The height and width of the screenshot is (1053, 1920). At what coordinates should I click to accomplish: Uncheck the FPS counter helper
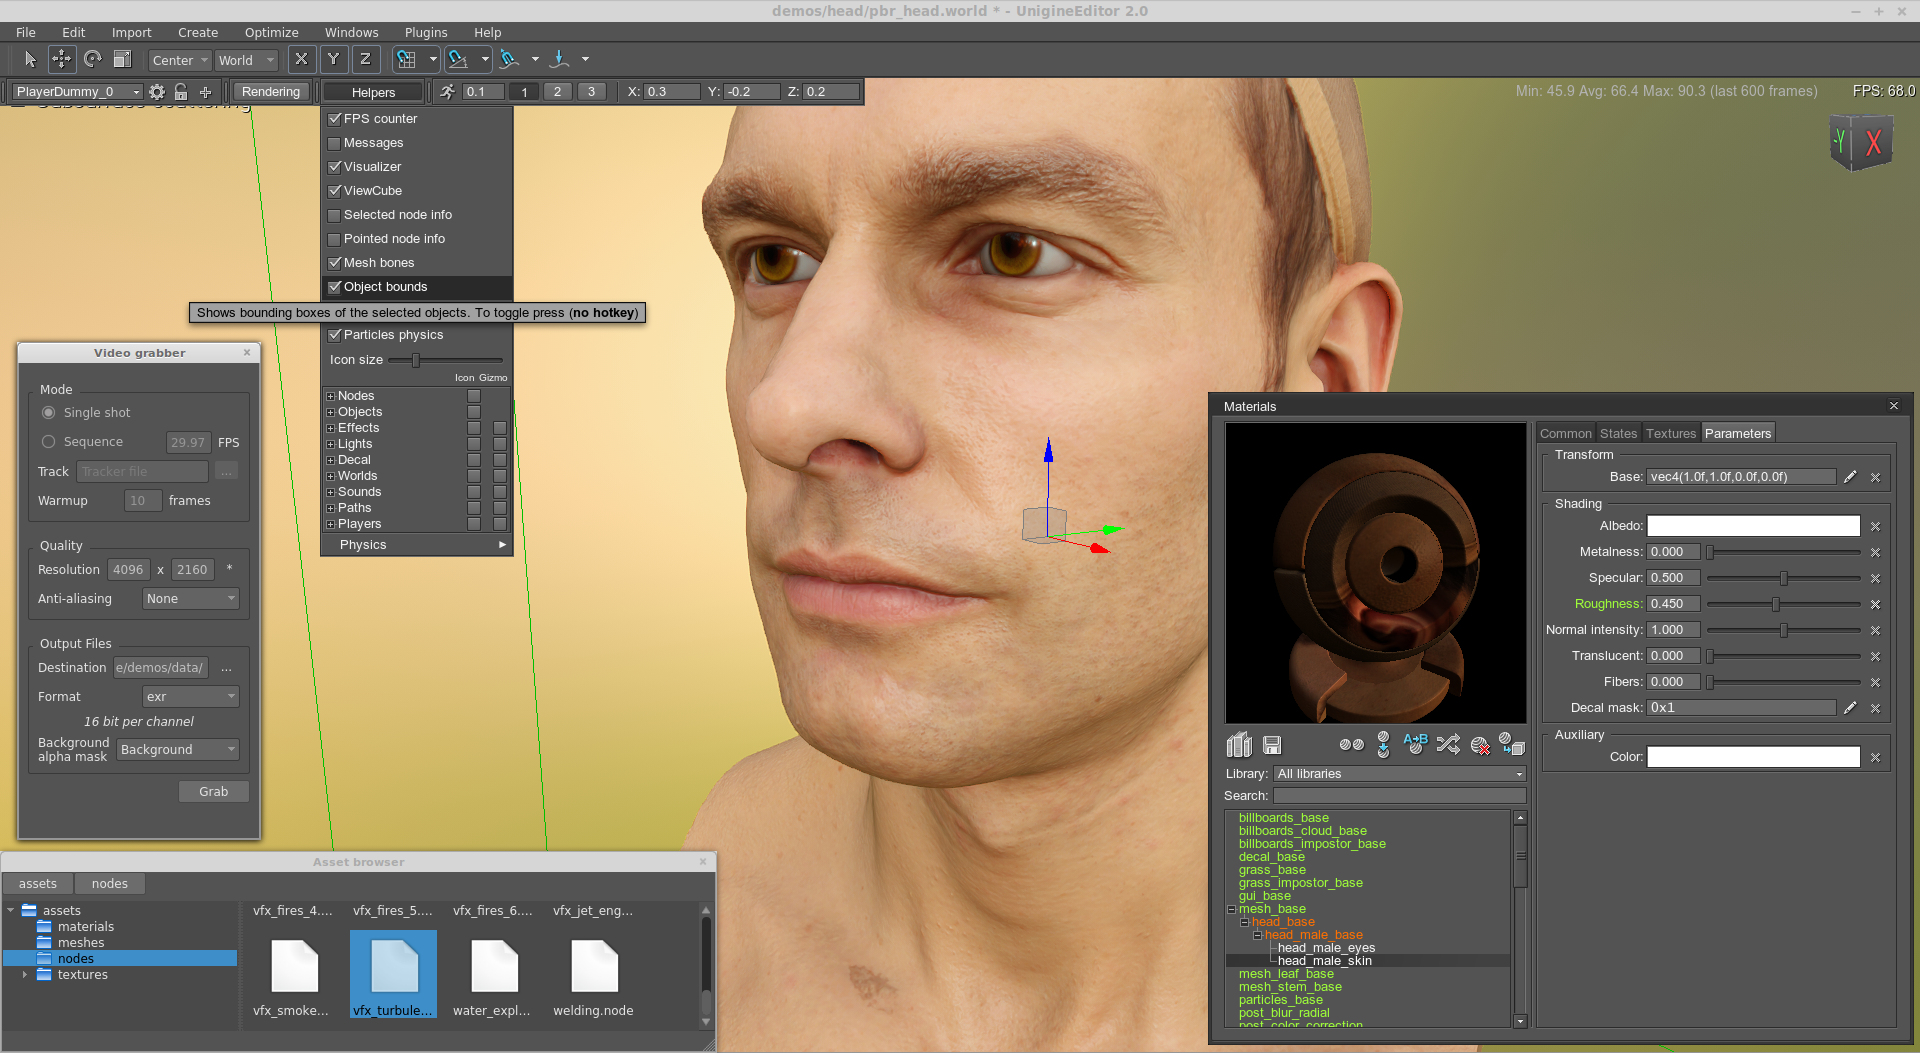pos(335,119)
